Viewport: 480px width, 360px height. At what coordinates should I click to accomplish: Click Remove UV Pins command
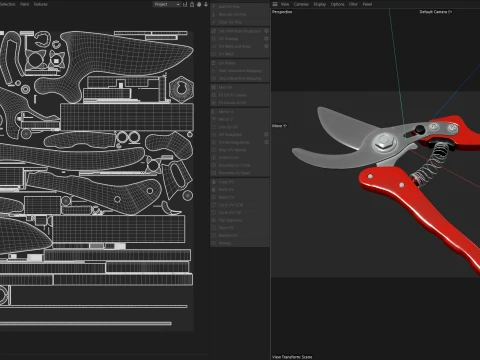240,14
